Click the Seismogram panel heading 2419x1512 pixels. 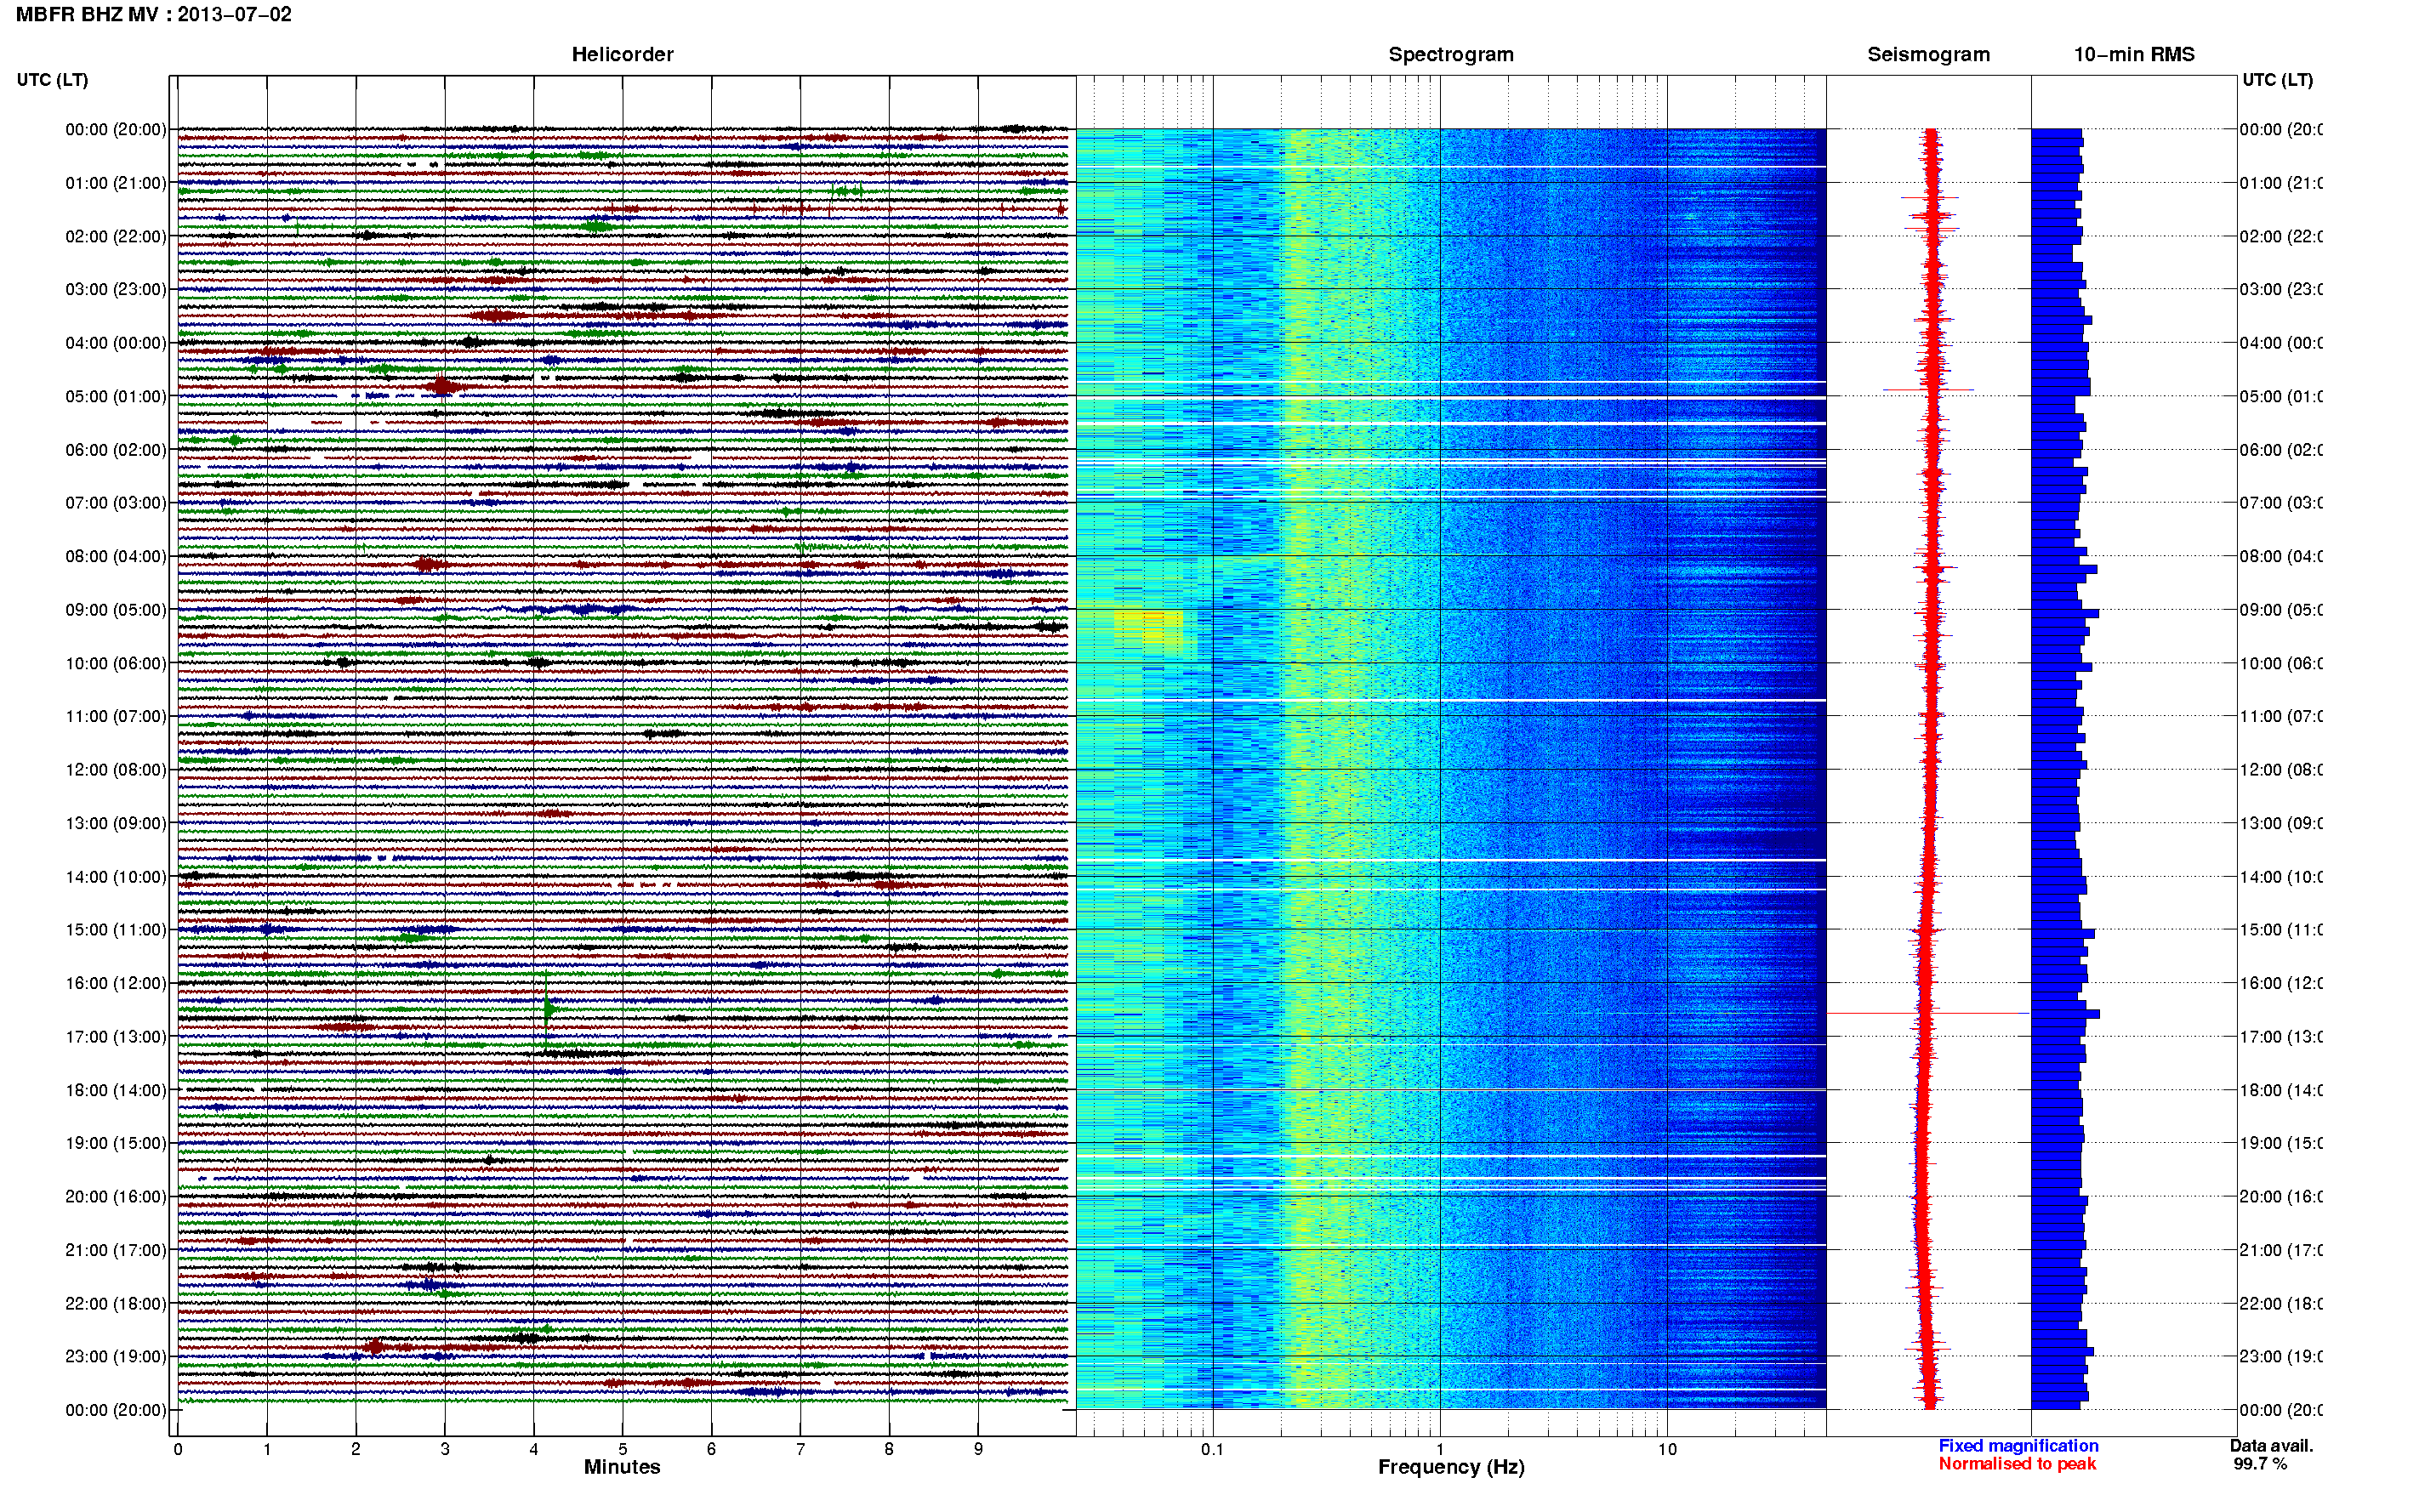coord(1928,55)
